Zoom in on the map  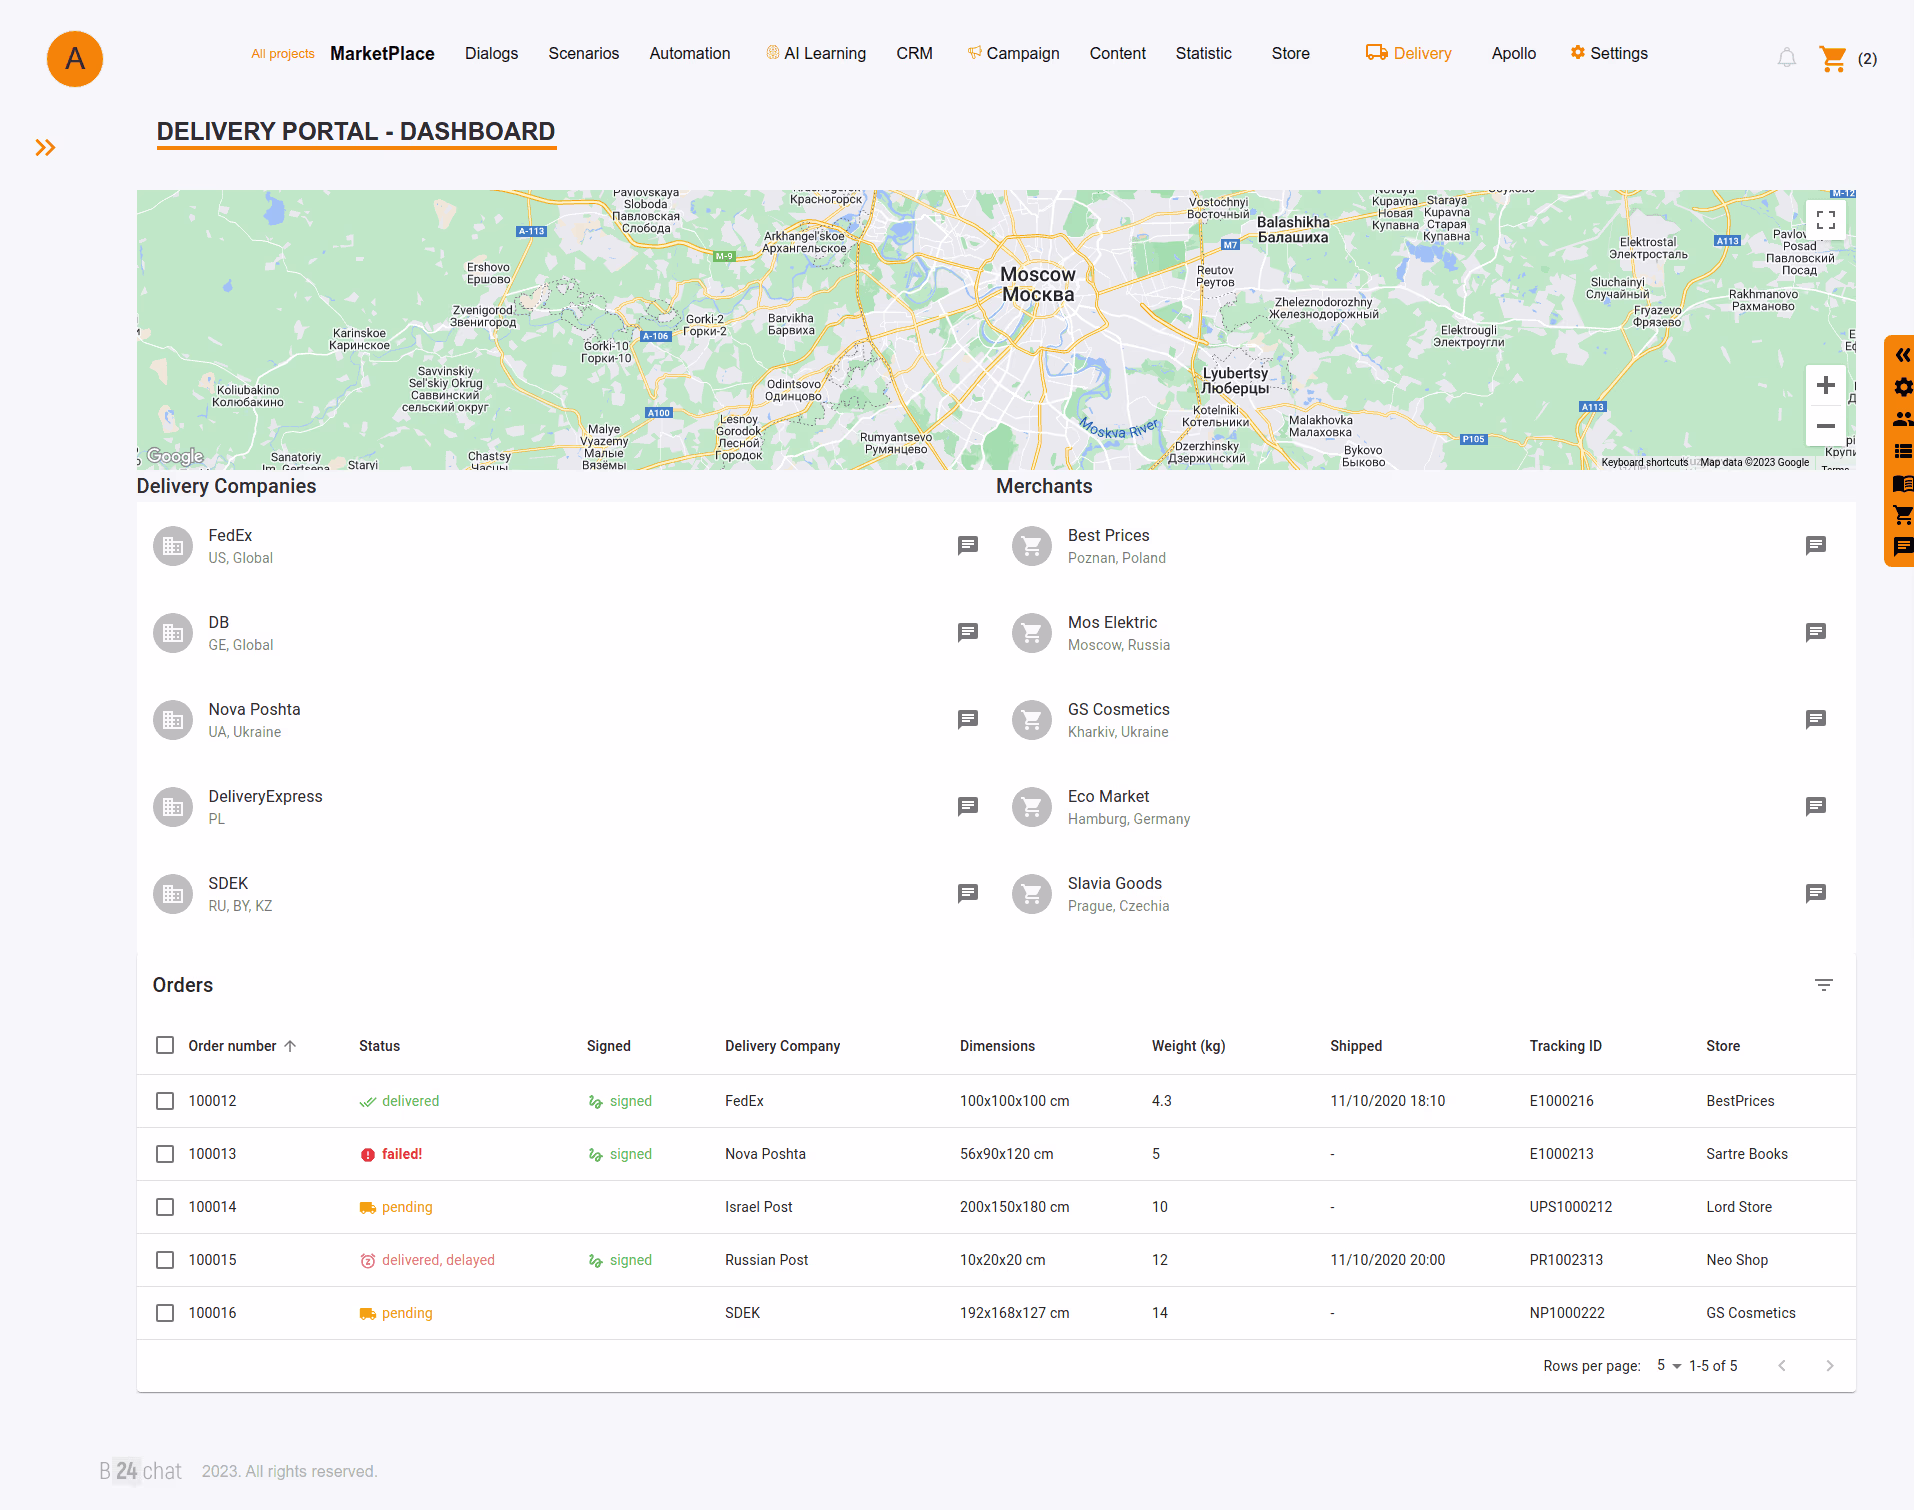click(1826, 385)
